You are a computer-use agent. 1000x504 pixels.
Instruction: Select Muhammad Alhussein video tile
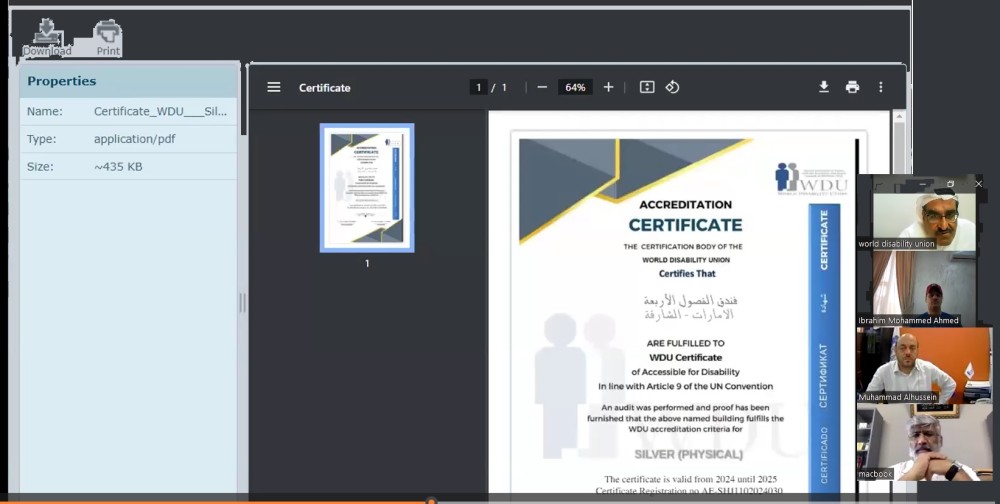point(924,365)
